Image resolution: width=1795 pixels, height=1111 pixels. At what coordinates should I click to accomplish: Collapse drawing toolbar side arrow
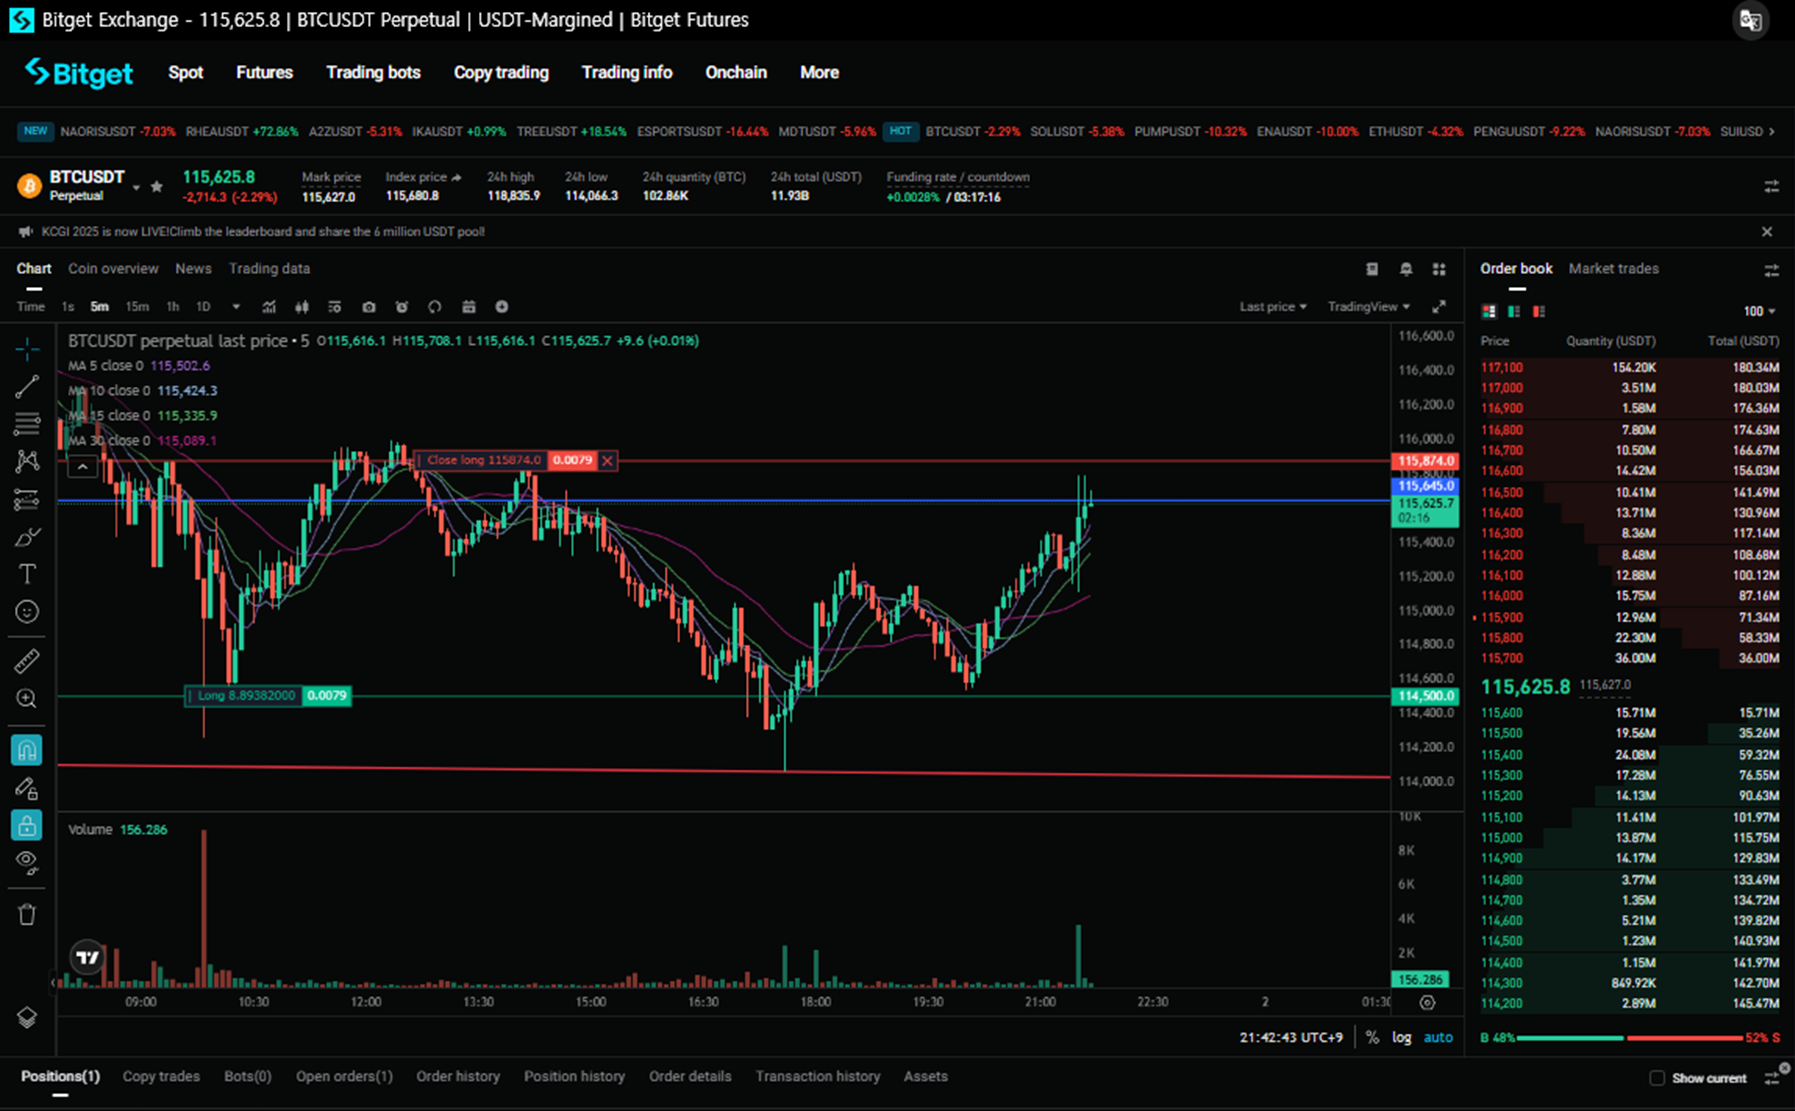click(x=53, y=982)
